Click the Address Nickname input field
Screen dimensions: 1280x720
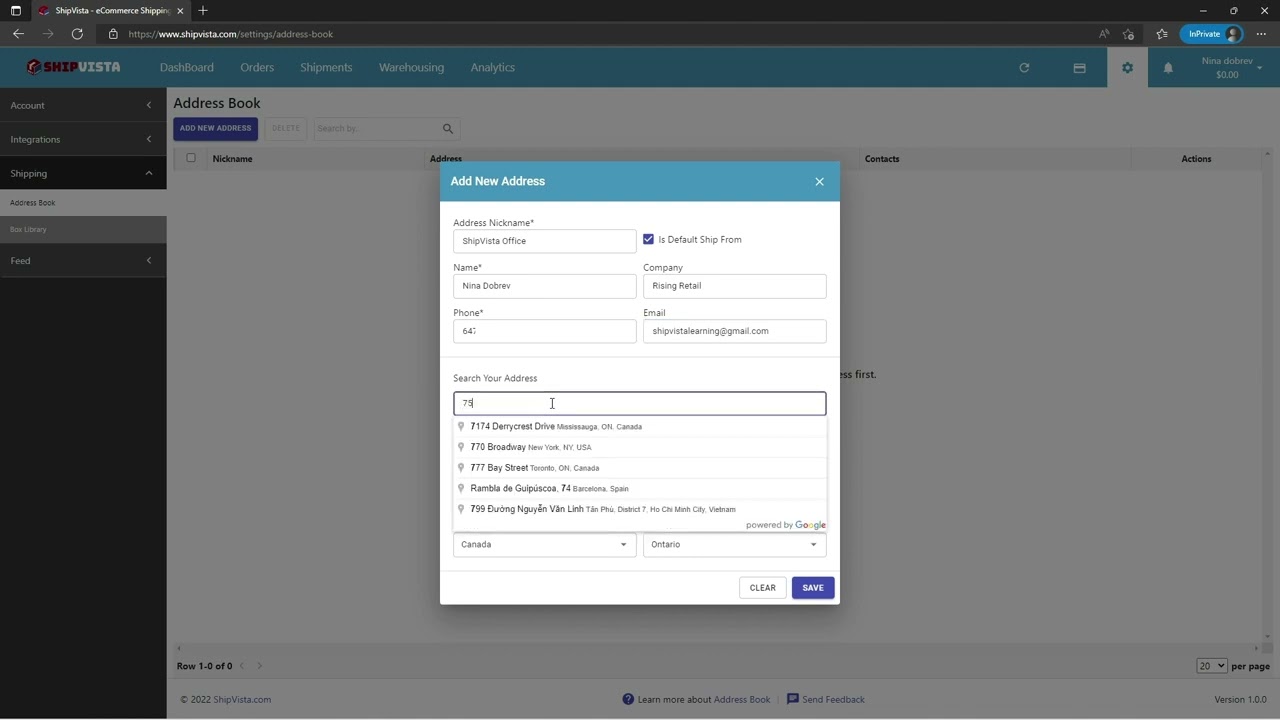(544, 241)
